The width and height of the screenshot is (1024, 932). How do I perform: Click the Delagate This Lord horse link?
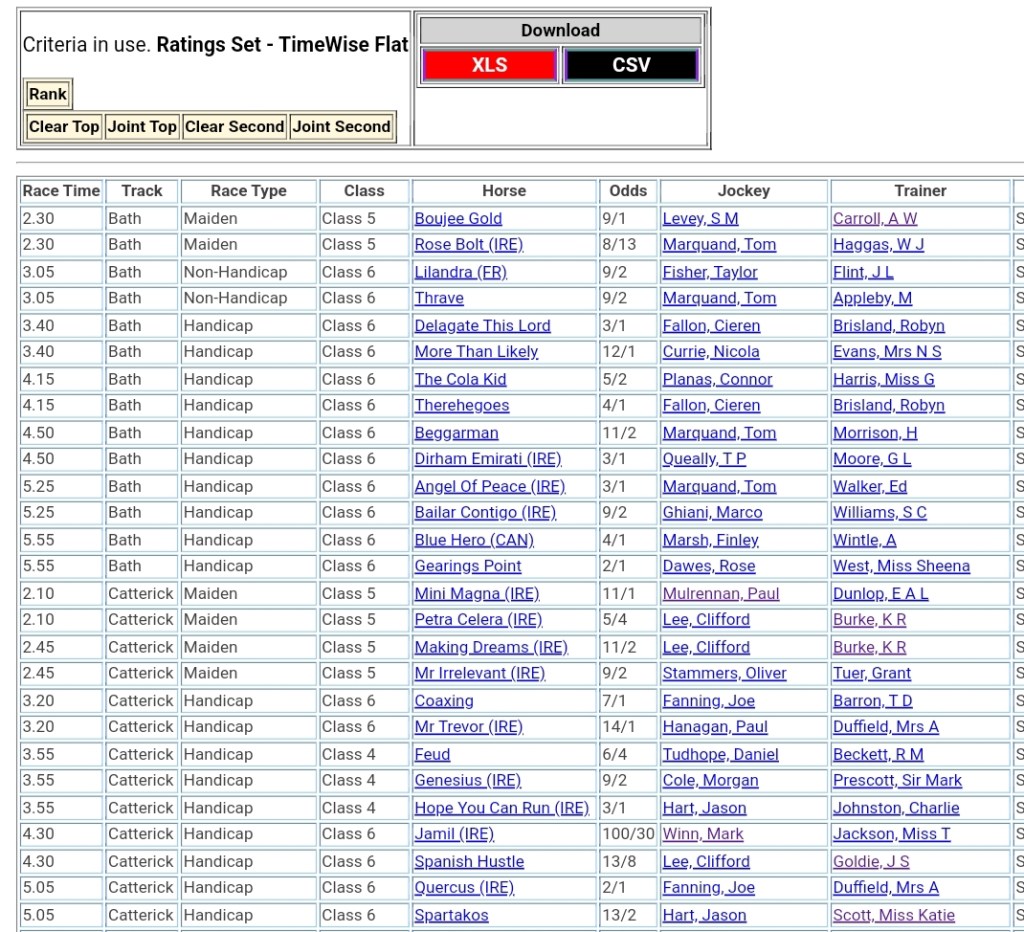click(482, 326)
